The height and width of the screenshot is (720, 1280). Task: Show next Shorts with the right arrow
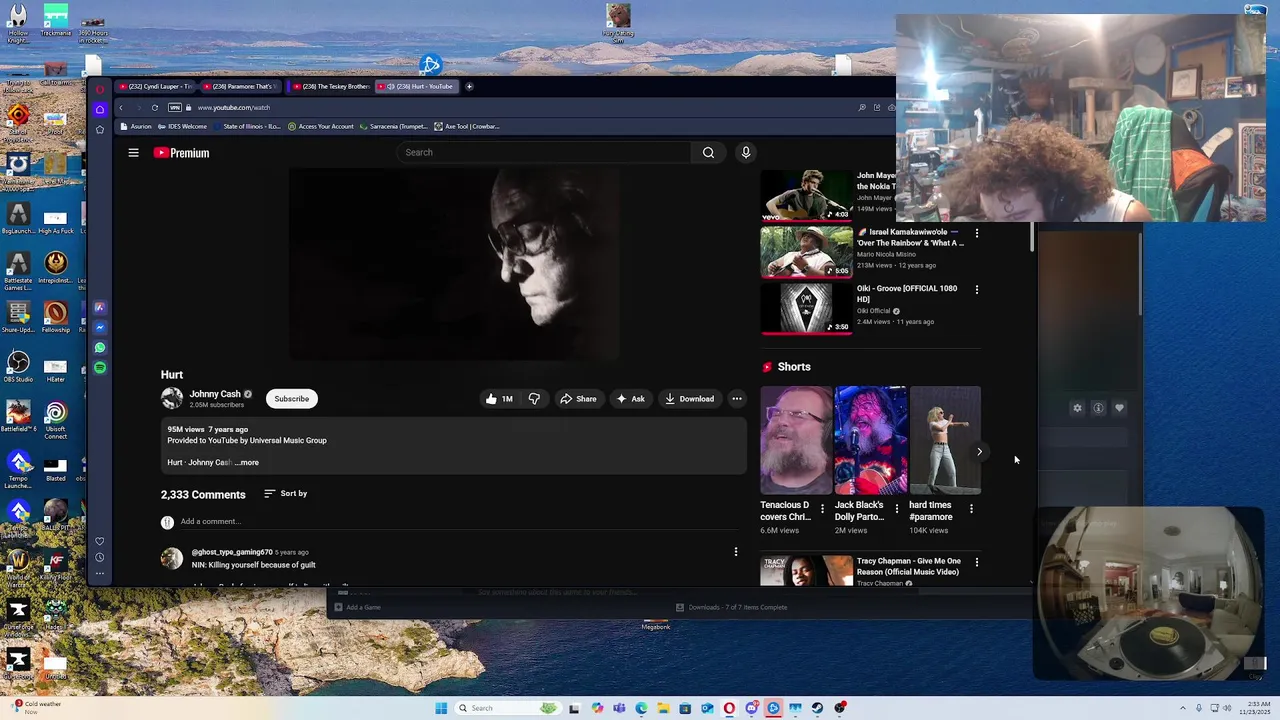tap(979, 452)
